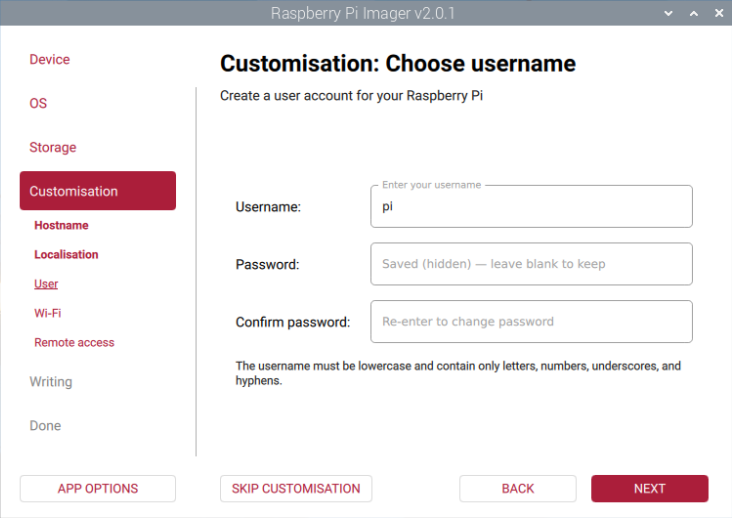Open the Hostname customisation sub-page
Screen dimensions: 732x518
61,225
